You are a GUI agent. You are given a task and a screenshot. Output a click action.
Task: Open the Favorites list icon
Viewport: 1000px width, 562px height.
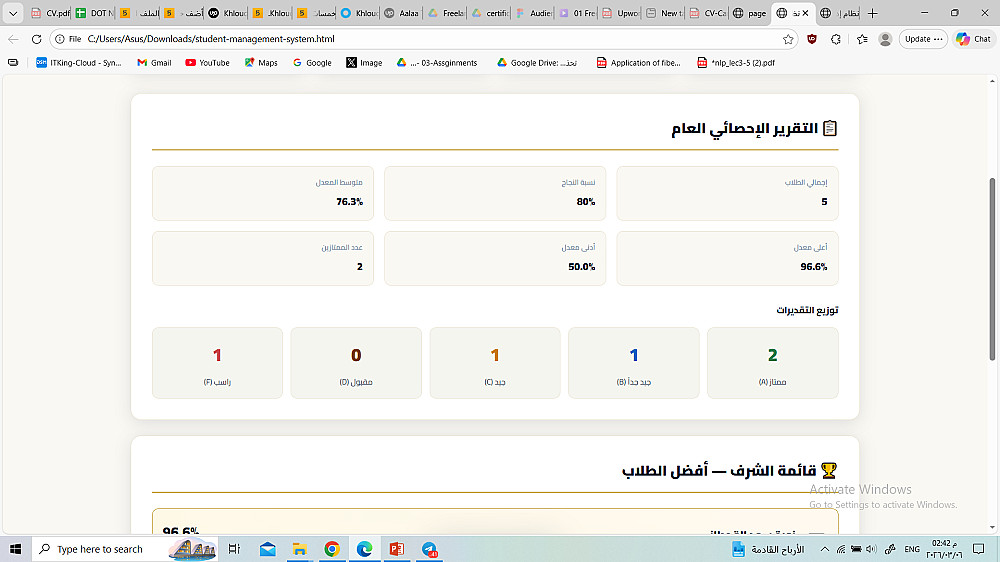[862, 39]
